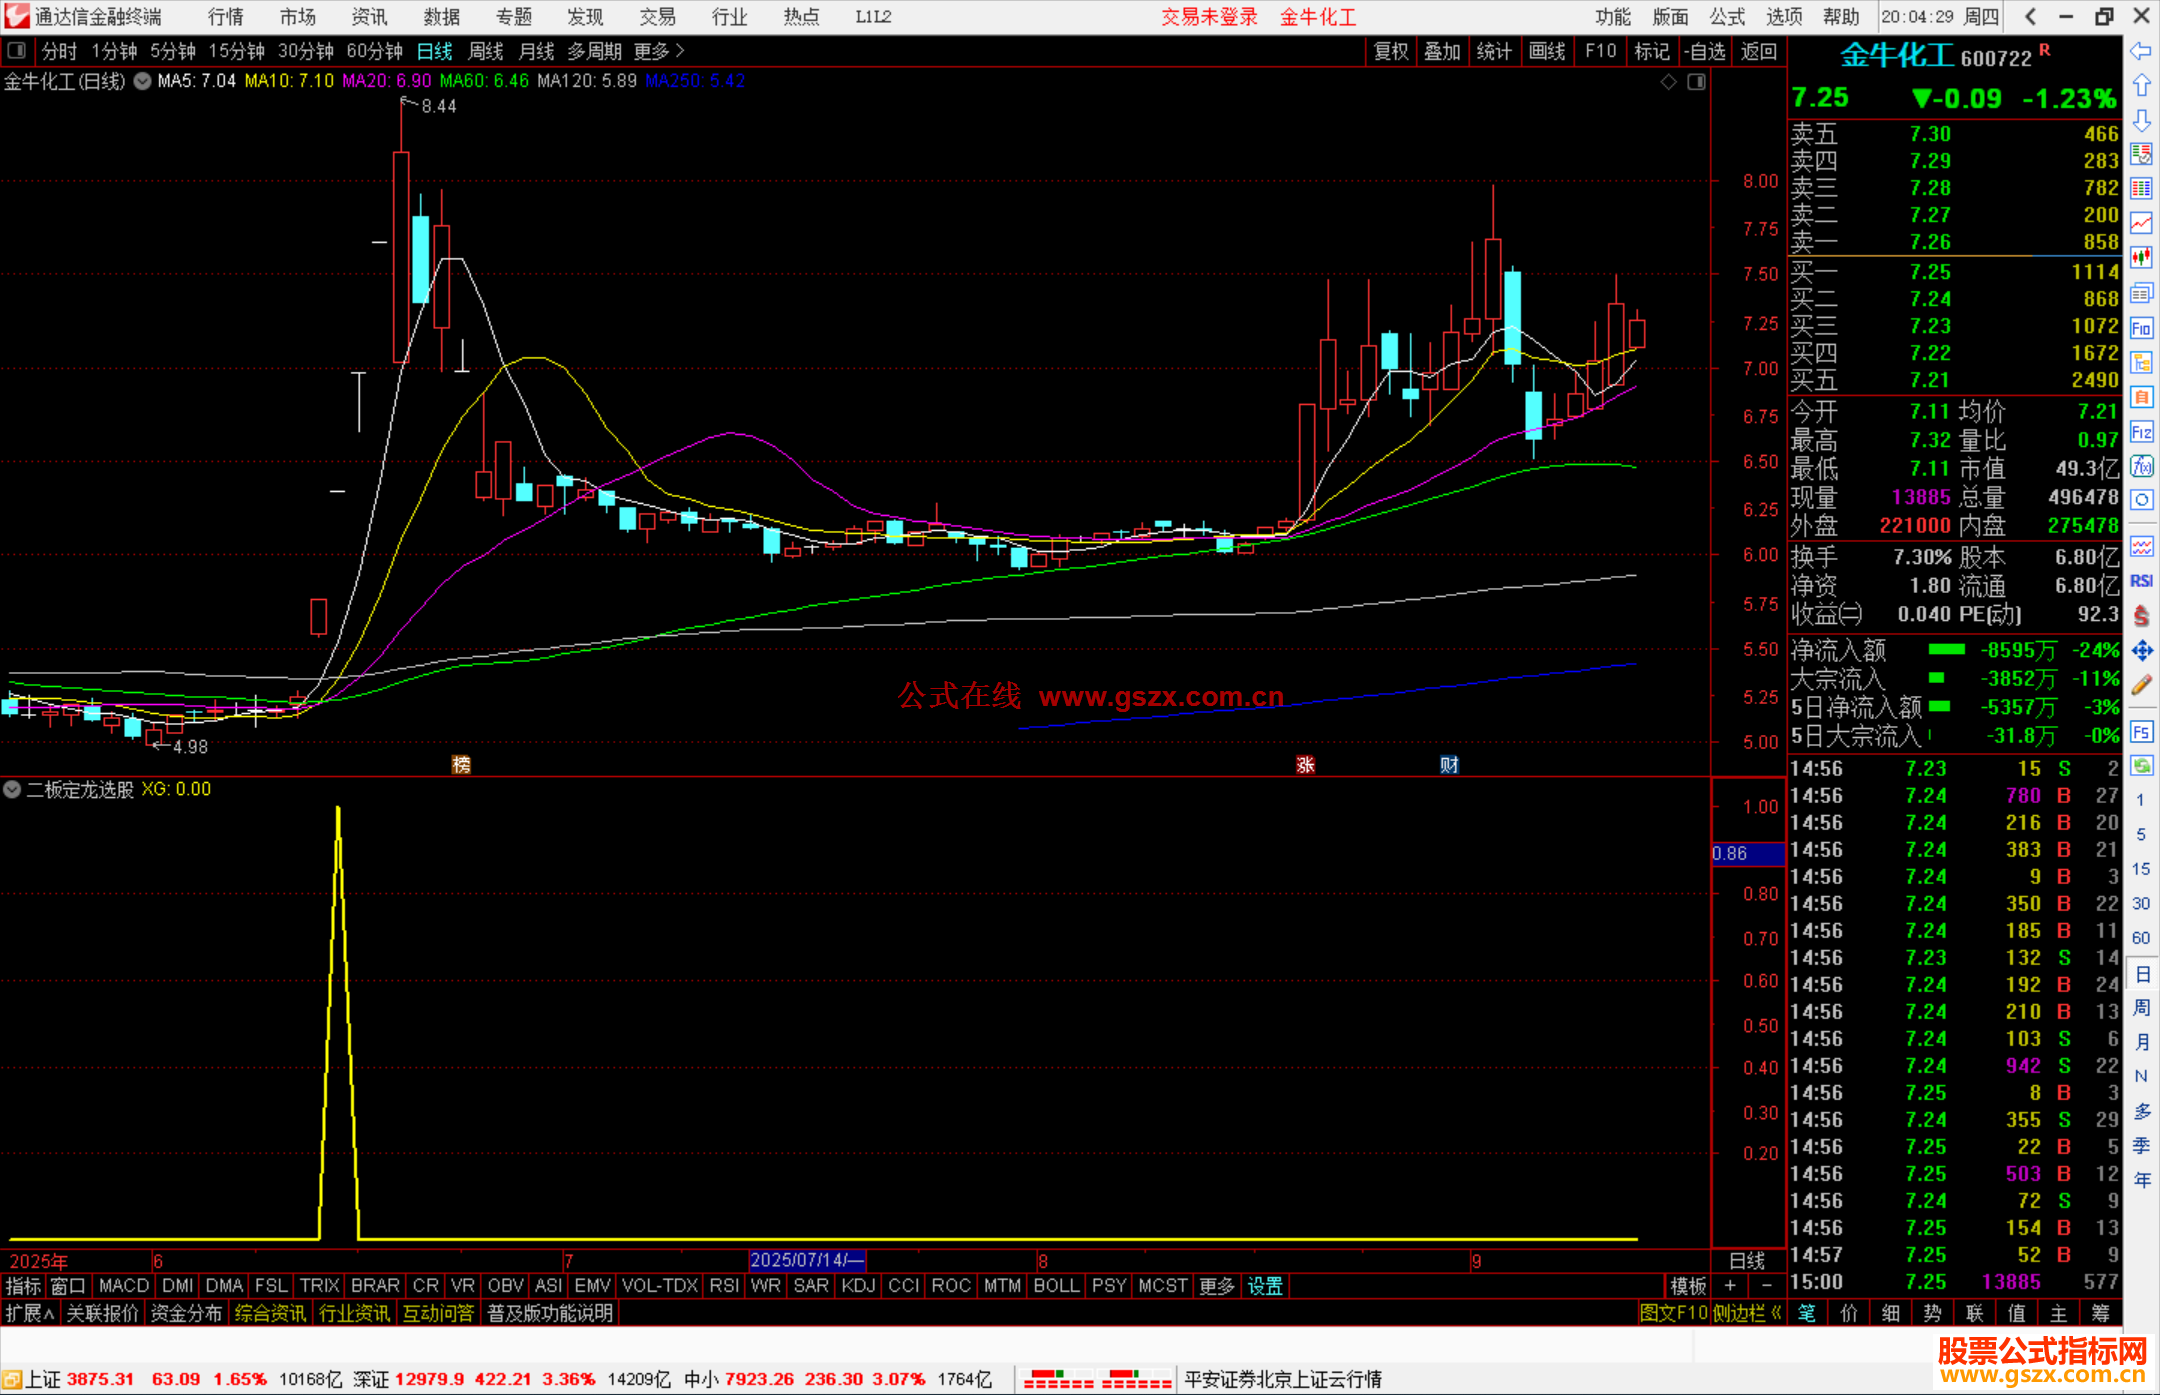Click the wavy lines indicator icon

(x=2141, y=546)
